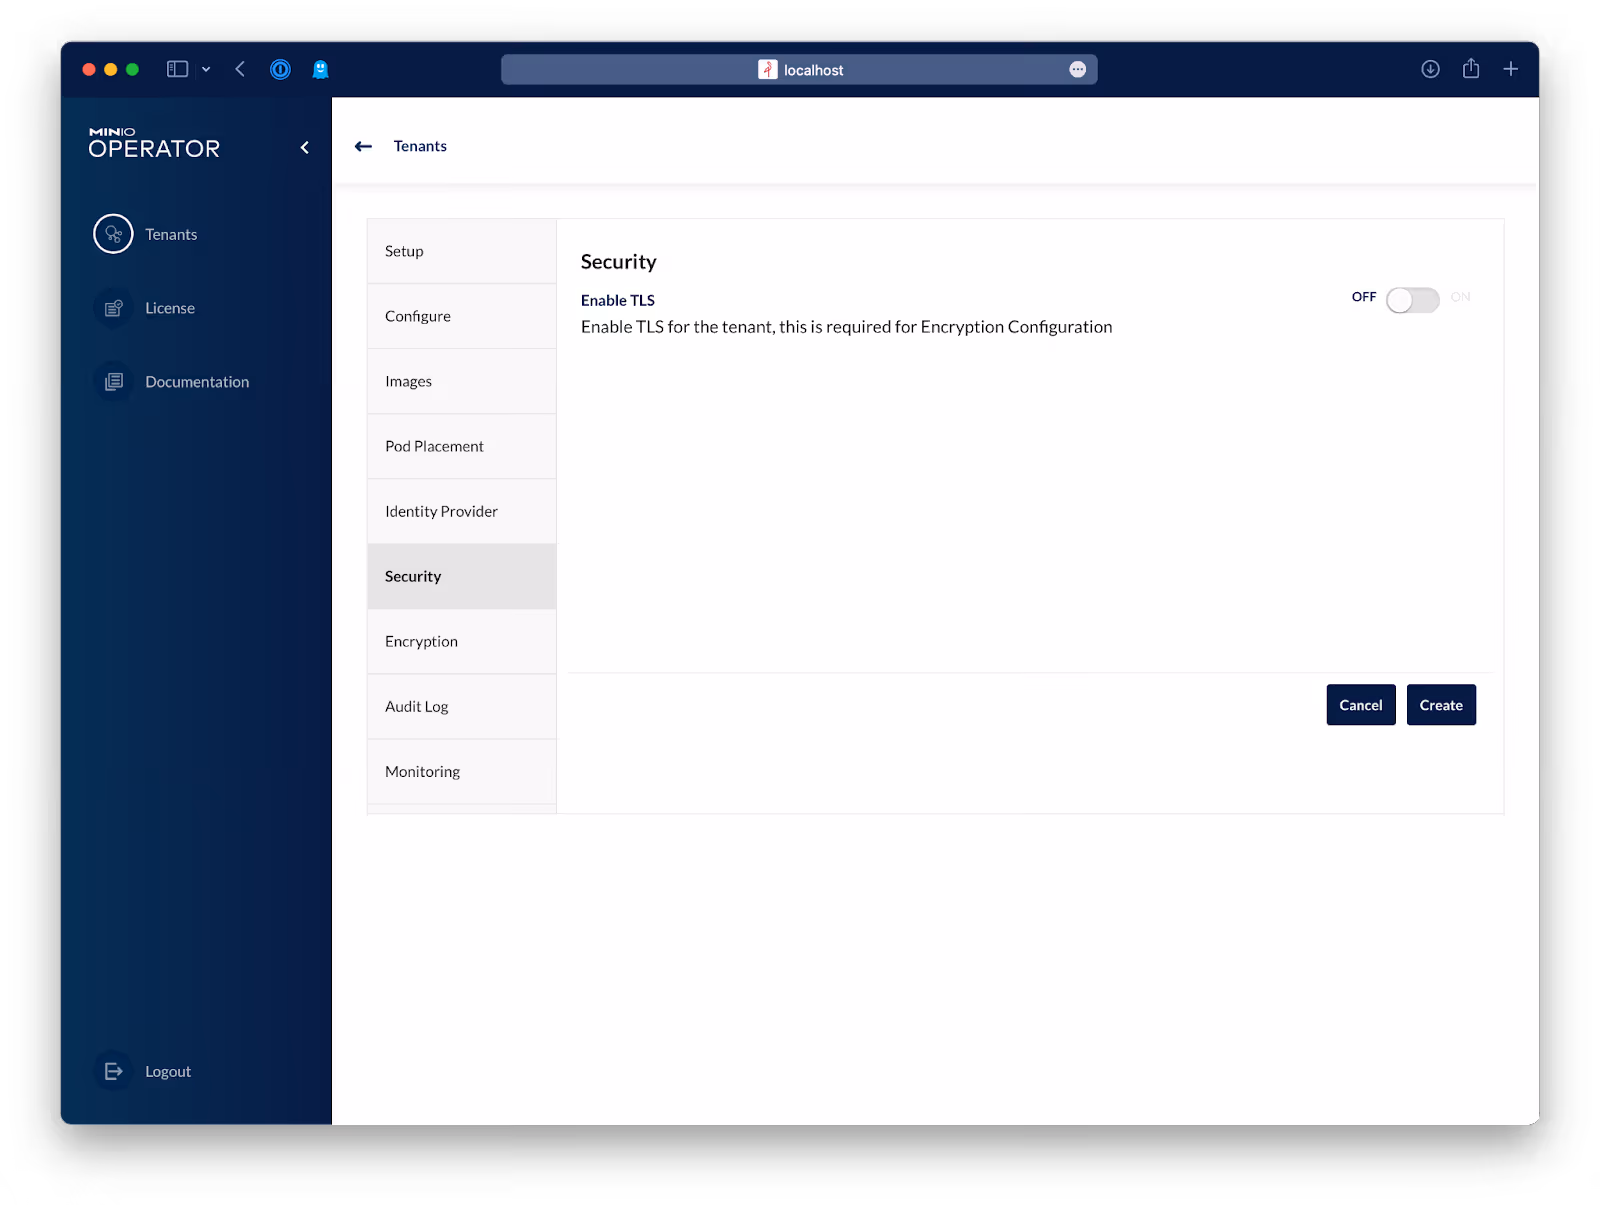This screenshot has height=1205, width=1600.
Task: Select the Identity Provider tab
Action: tap(462, 511)
